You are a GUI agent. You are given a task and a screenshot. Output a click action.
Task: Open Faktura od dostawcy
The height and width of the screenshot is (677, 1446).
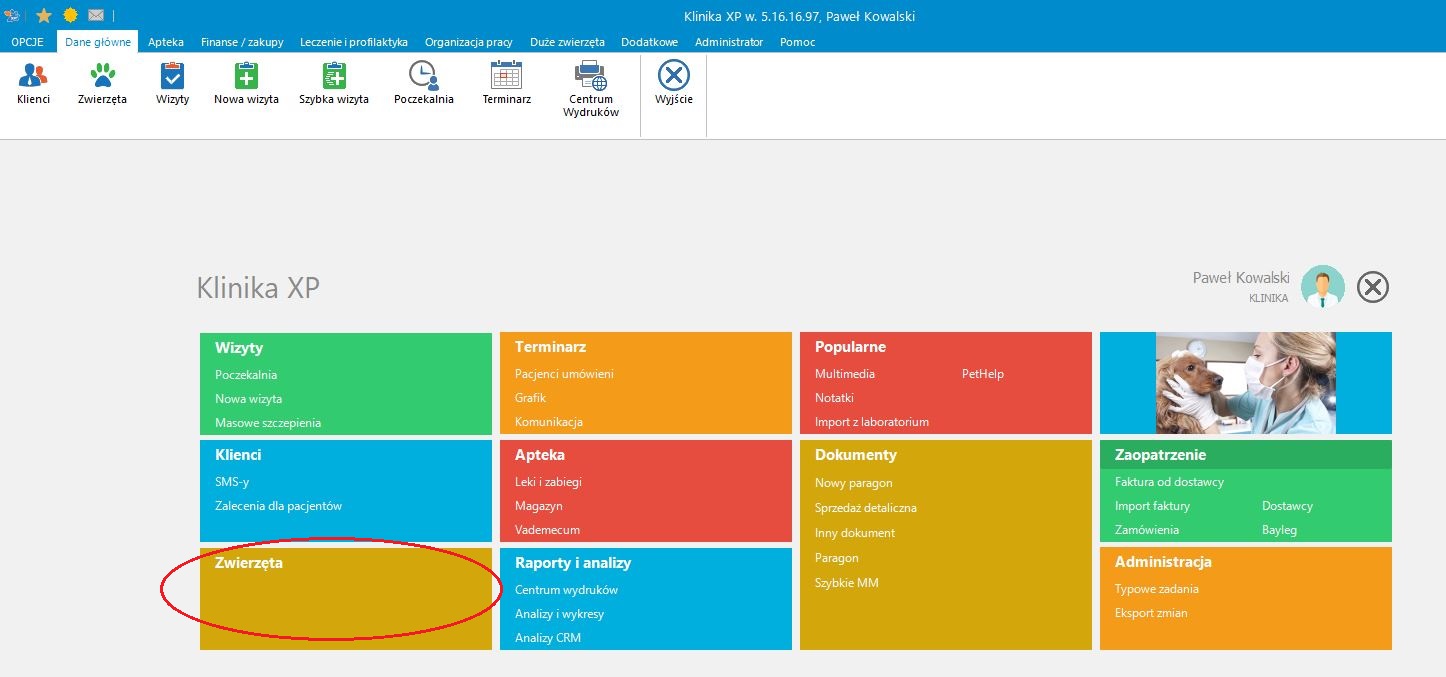tap(1169, 482)
